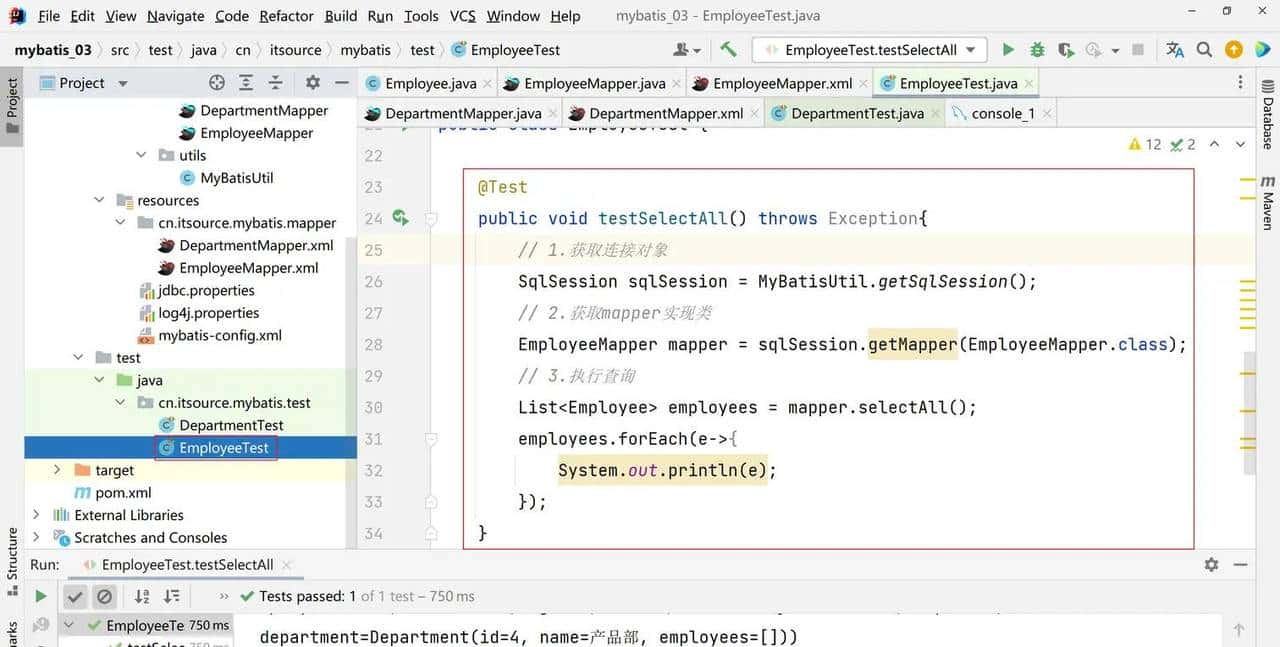Toggle show ignored tests in Run panel
The height and width of the screenshot is (647, 1280).
tap(104, 597)
